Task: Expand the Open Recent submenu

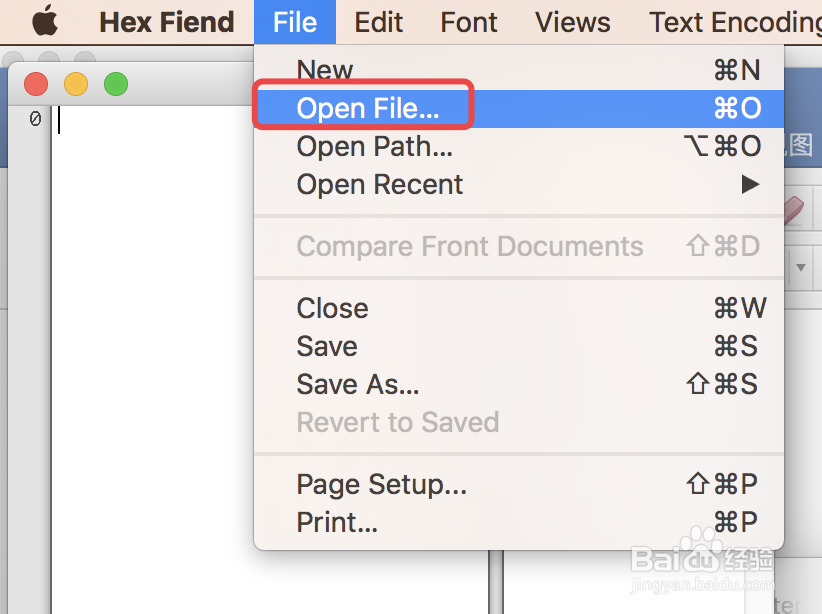Action: (x=380, y=184)
